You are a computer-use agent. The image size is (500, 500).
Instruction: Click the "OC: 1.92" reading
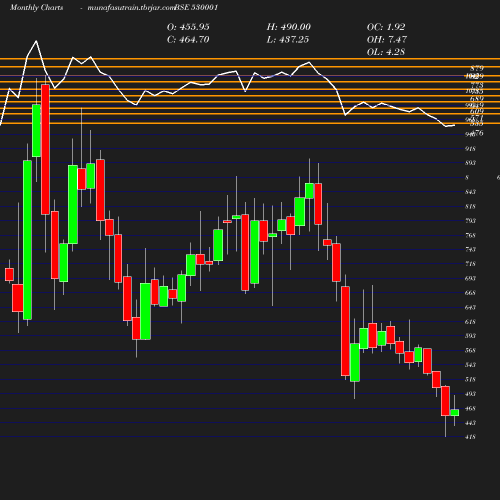[x=386, y=27]
